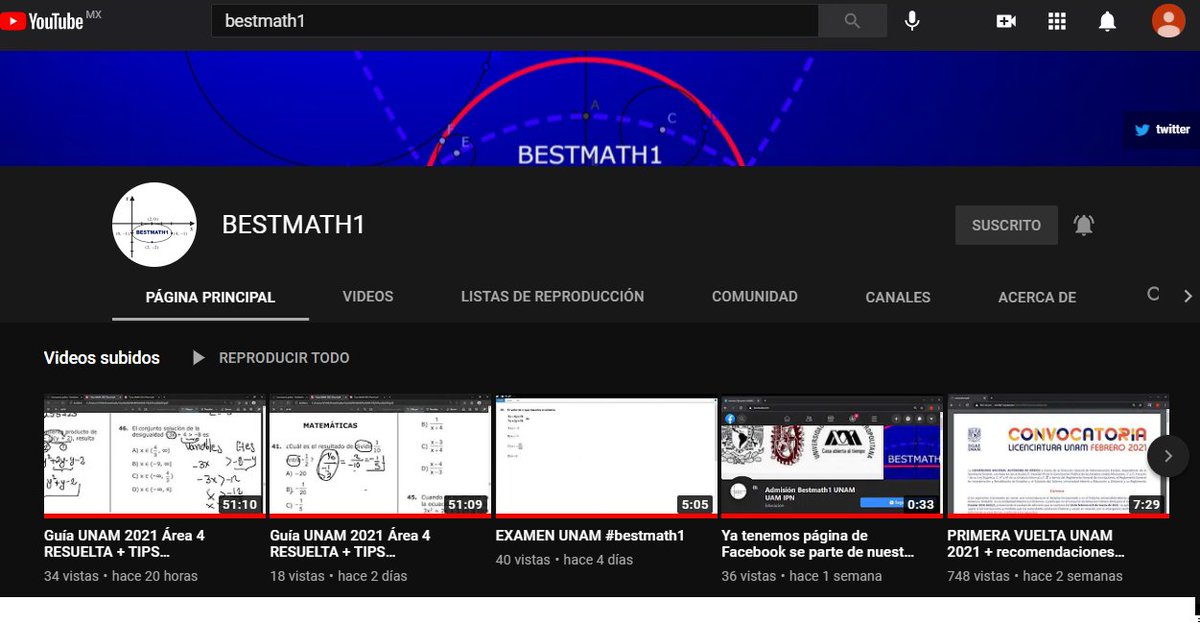Open the 51:09 Guía UNAM thumbnail
Viewport: 1200px width, 624px height.
pyautogui.click(x=380, y=456)
